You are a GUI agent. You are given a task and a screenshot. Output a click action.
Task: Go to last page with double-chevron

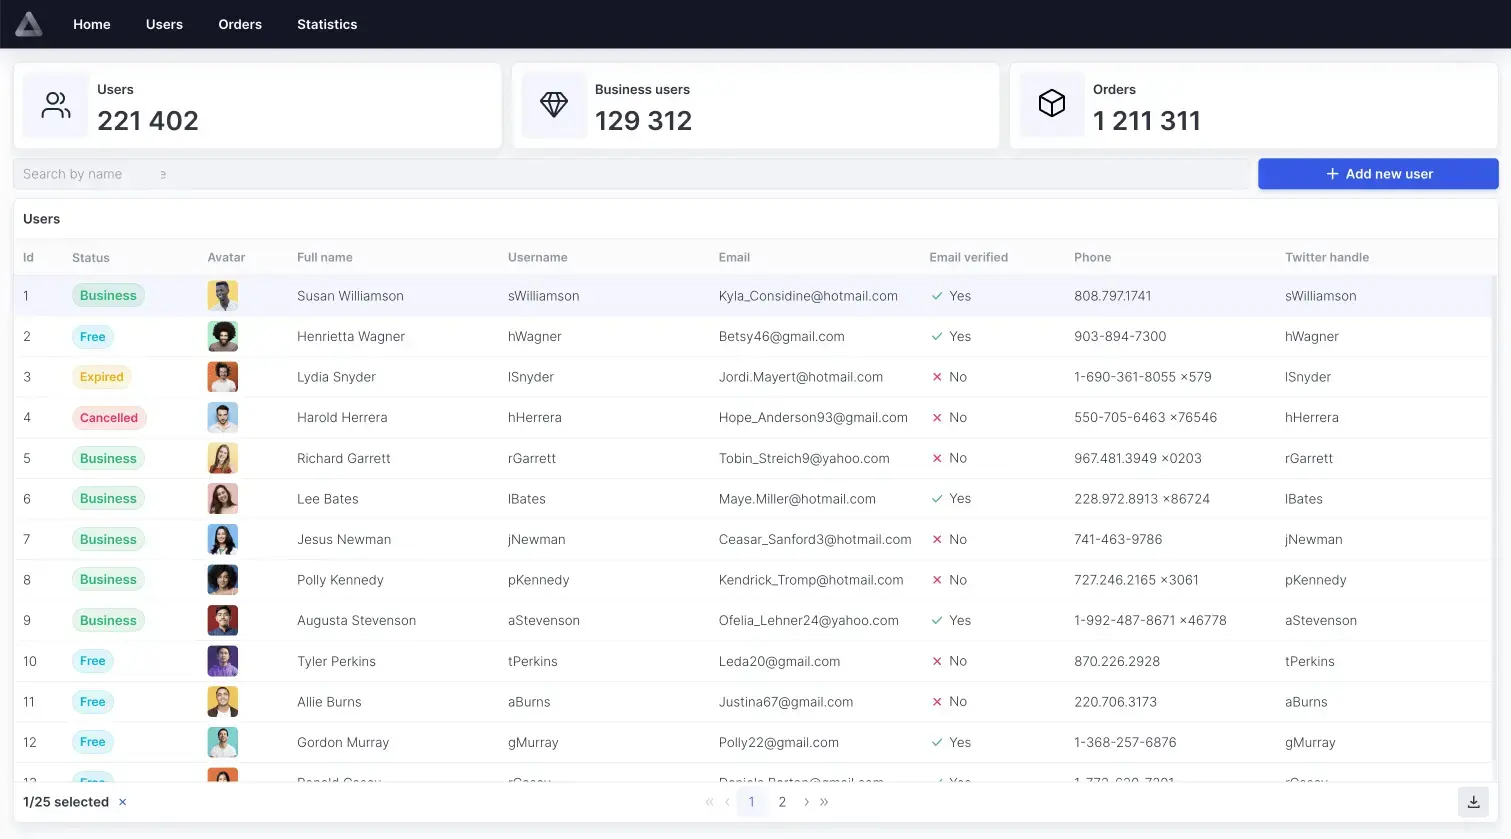(x=824, y=802)
